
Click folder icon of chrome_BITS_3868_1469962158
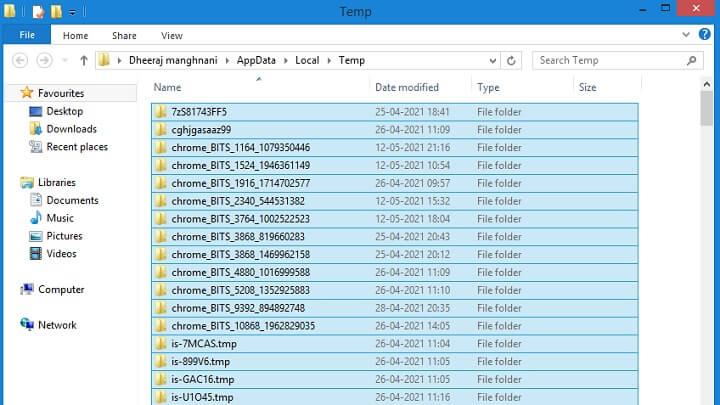[x=161, y=254]
